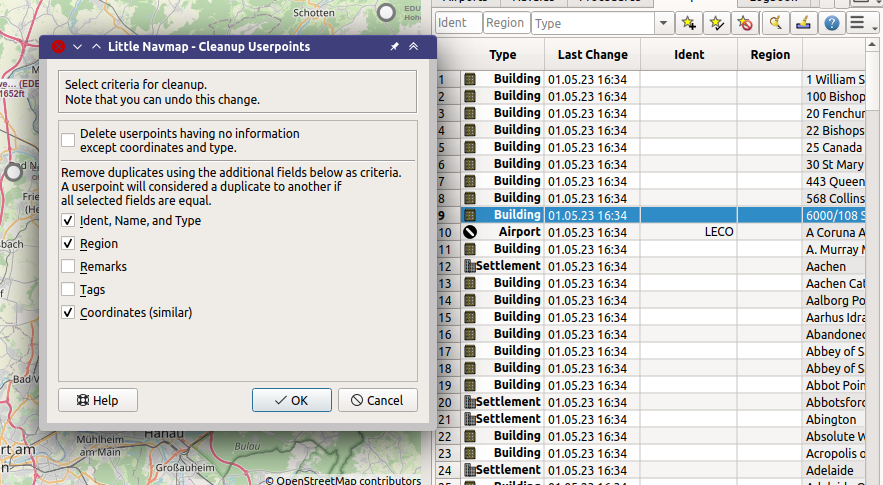Sort table by the Type column header

(x=502, y=55)
